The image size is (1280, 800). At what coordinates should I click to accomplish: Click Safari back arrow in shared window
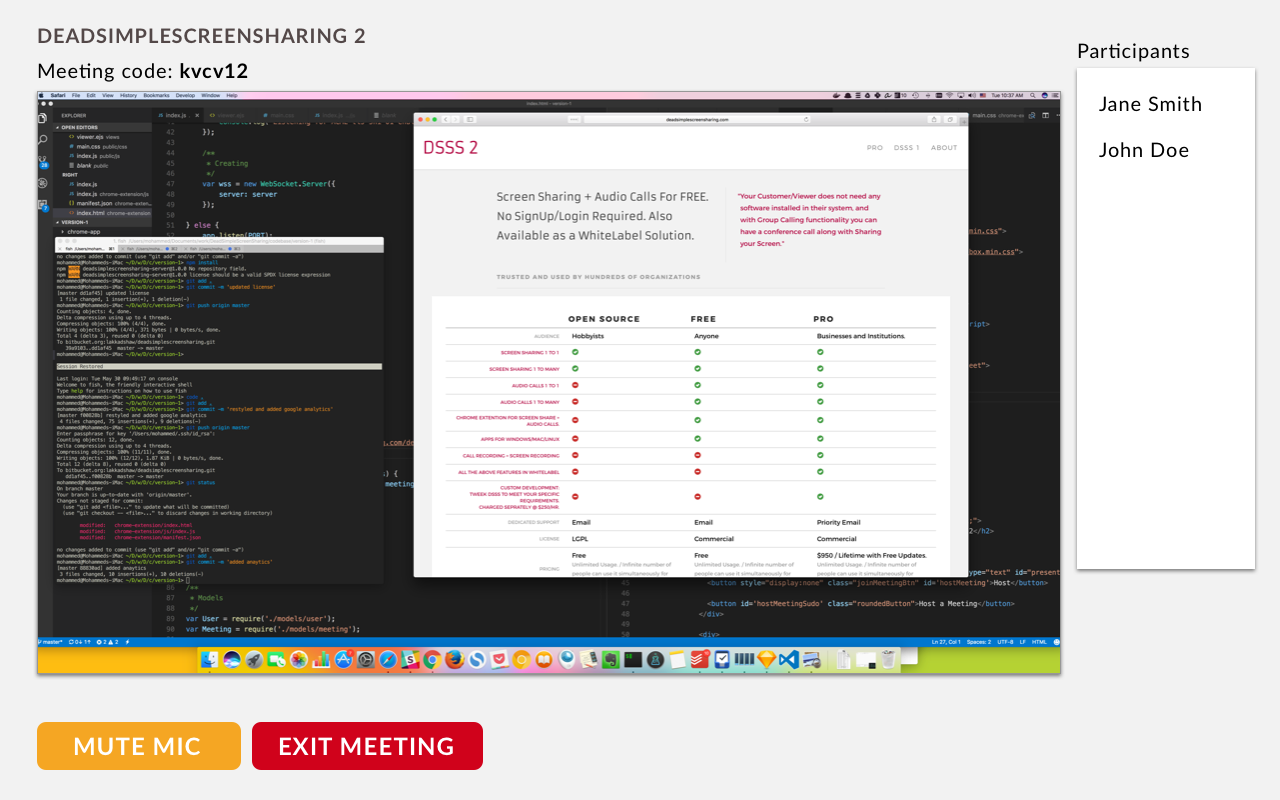(446, 119)
